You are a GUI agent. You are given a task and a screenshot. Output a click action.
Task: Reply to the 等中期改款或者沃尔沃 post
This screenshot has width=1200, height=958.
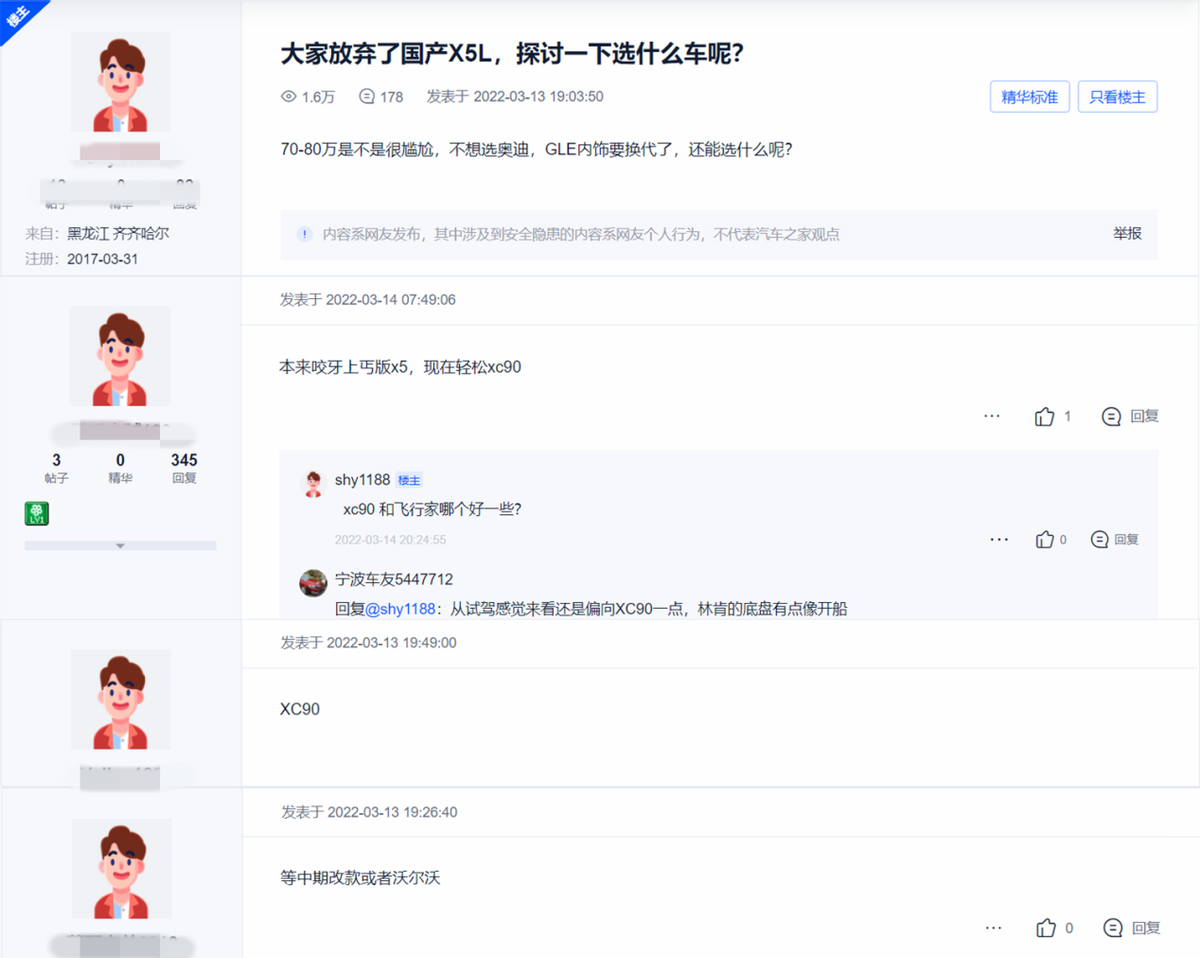1131,928
